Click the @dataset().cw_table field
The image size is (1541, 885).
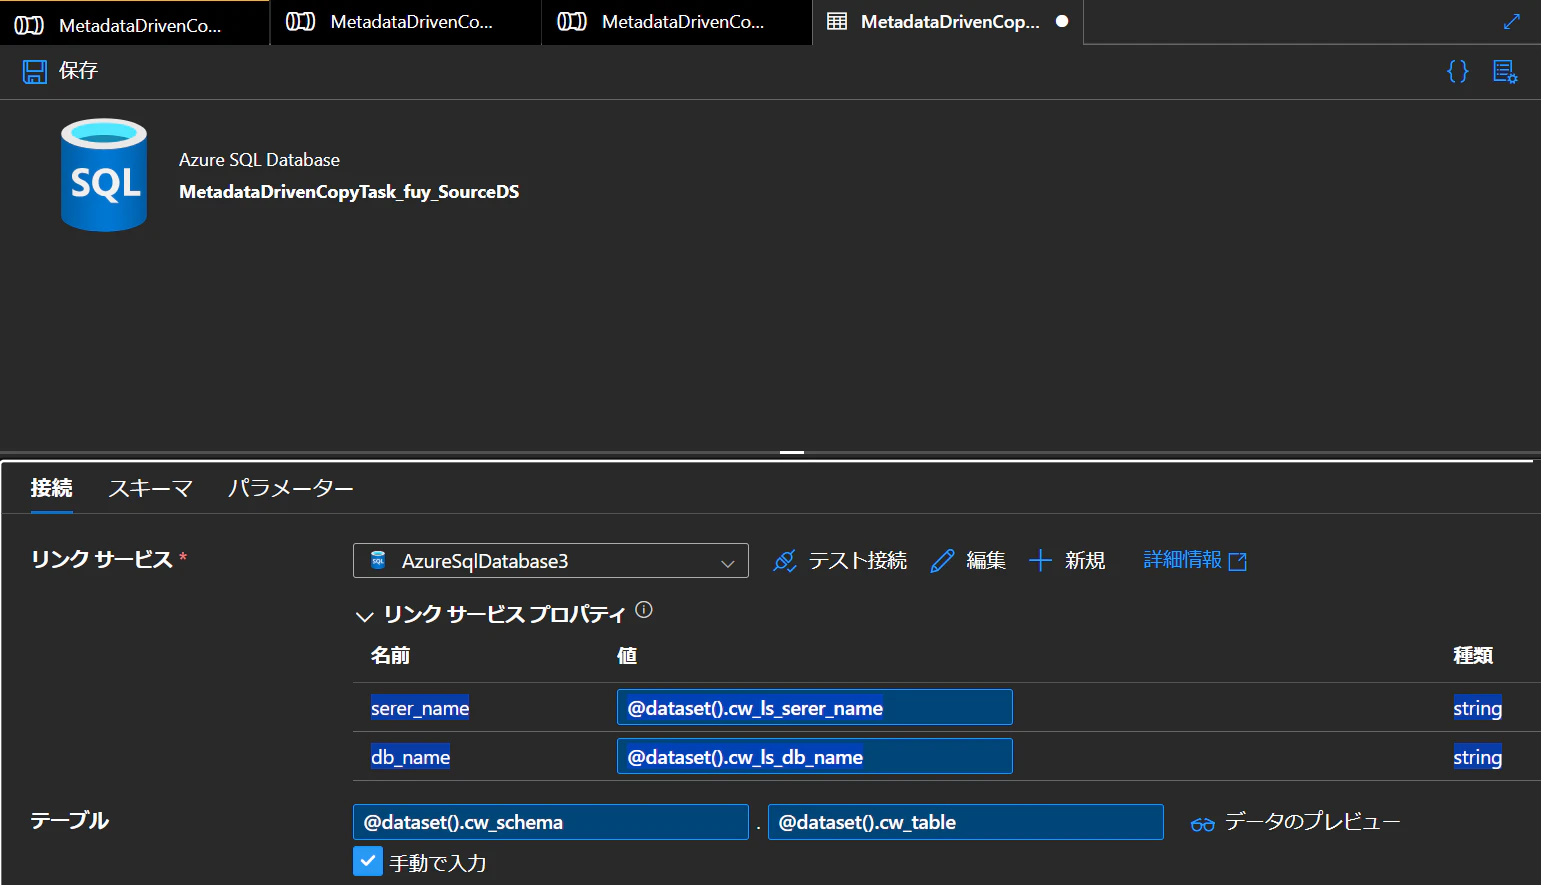click(966, 822)
